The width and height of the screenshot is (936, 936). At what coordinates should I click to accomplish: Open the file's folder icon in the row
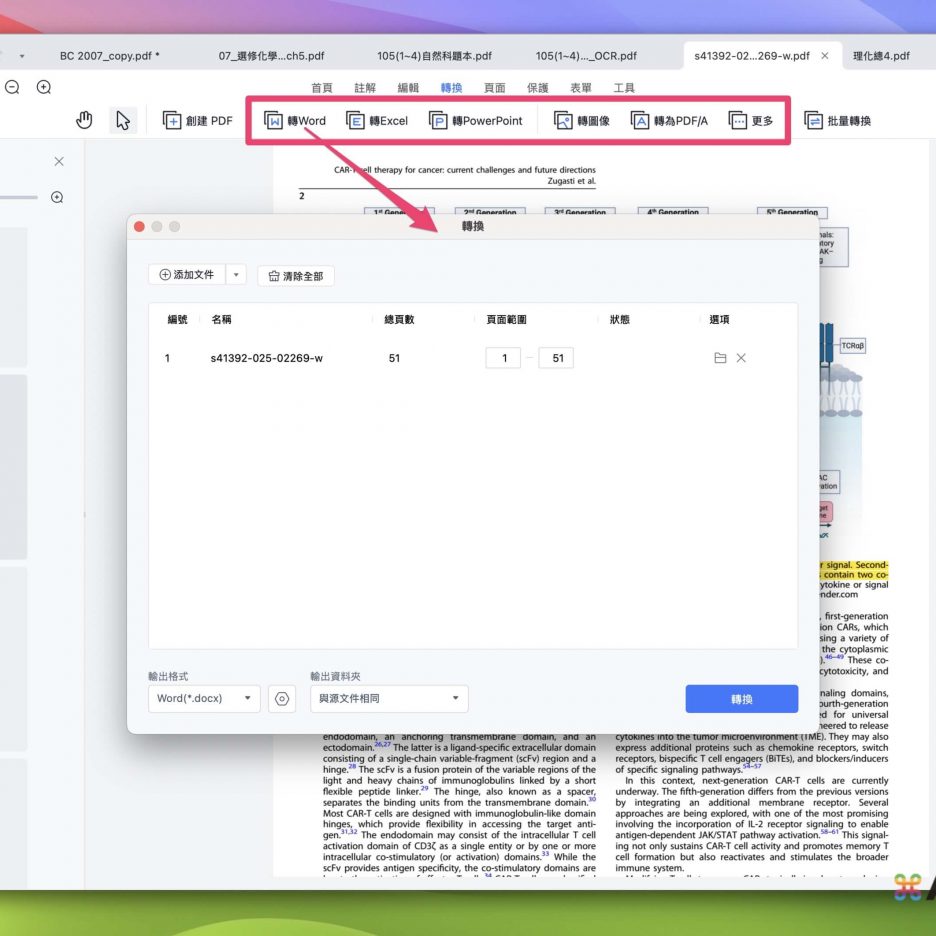[x=720, y=358]
